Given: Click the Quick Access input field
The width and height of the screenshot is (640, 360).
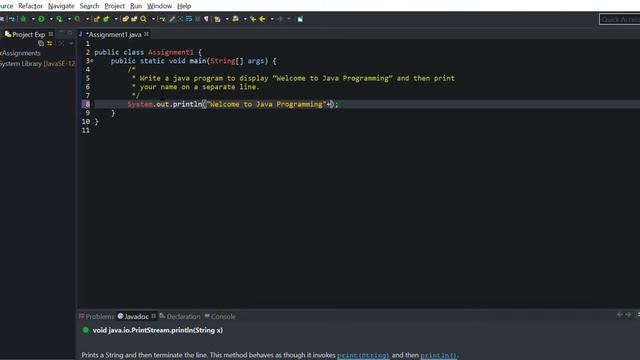Looking at the screenshot, I should (620, 19).
